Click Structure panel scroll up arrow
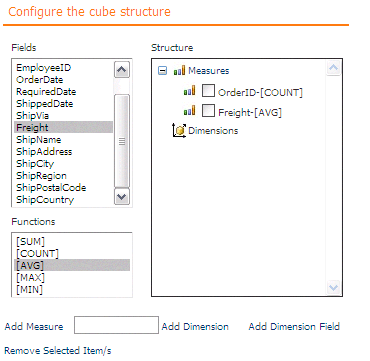Viewport: 370px width, 361px height. 334,68
